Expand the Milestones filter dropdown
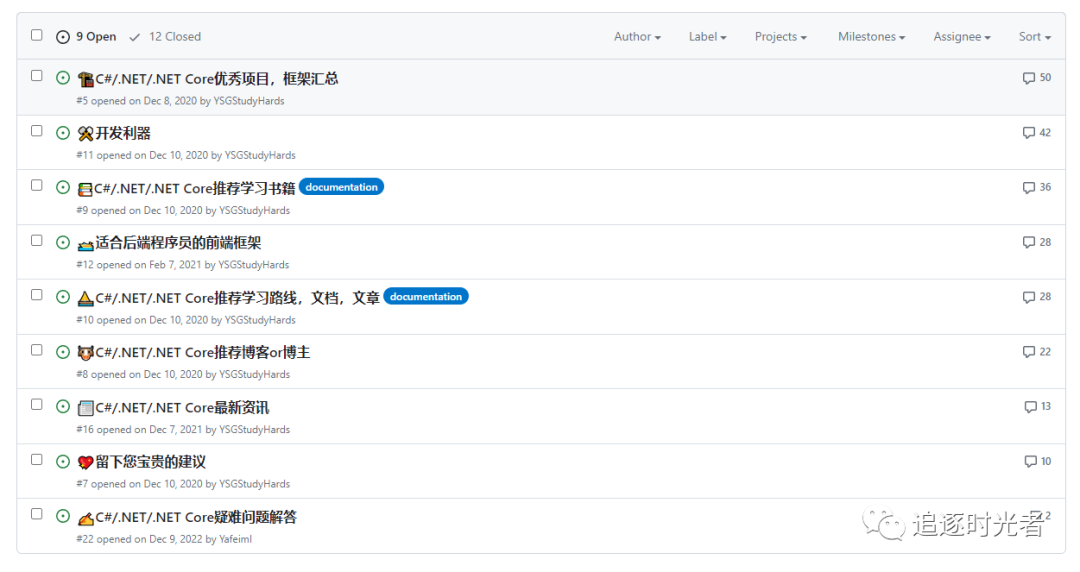This screenshot has width=1080, height=572. click(871, 37)
